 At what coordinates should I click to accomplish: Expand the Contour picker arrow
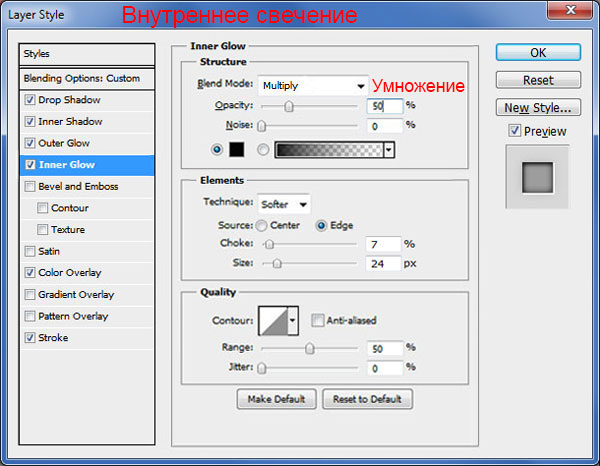point(293,320)
